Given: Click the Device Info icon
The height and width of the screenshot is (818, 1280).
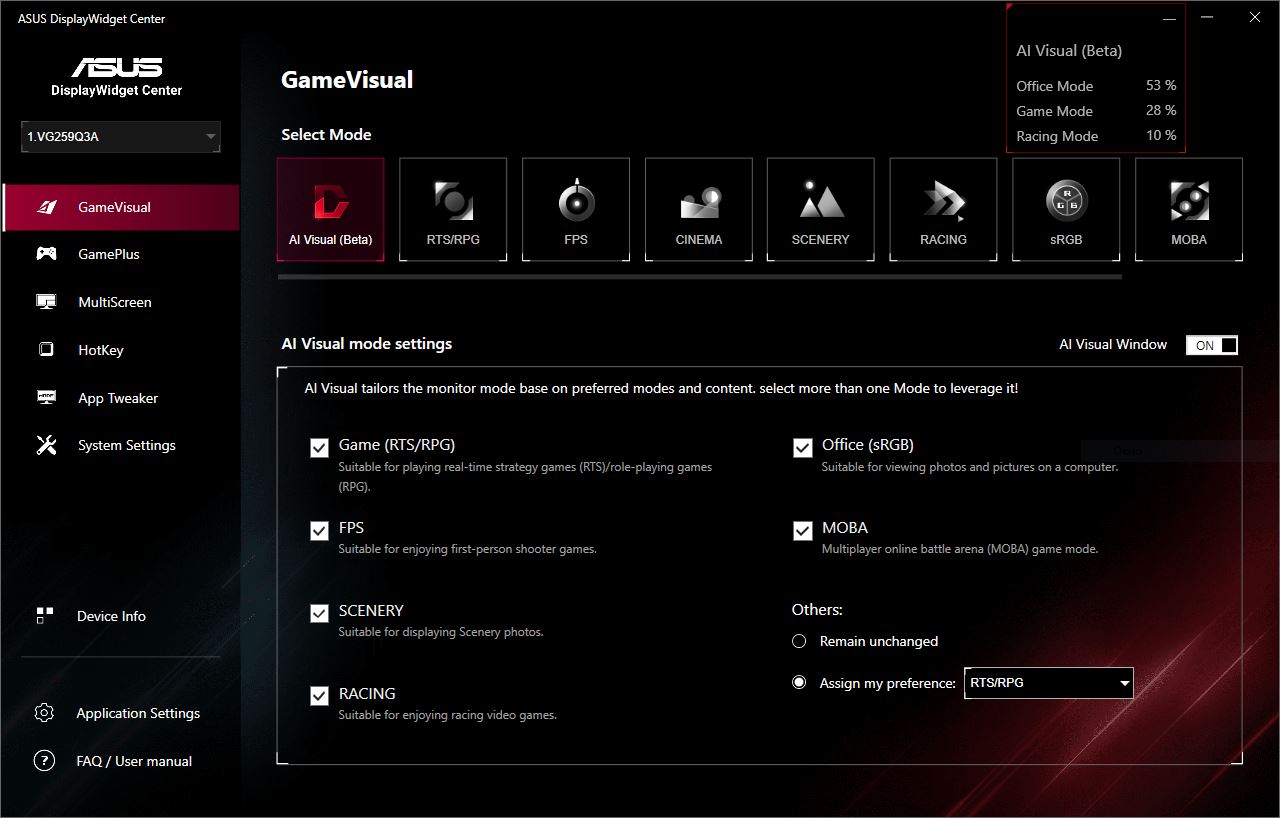Looking at the screenshot, I should coord(45,616).
